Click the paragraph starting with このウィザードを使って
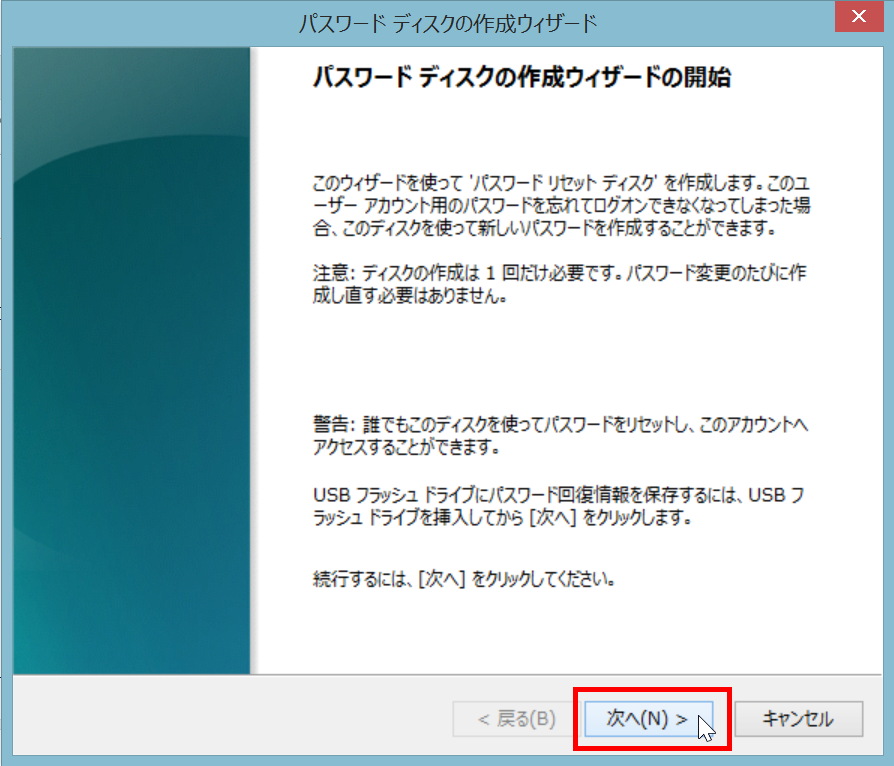 click(562, 205)
